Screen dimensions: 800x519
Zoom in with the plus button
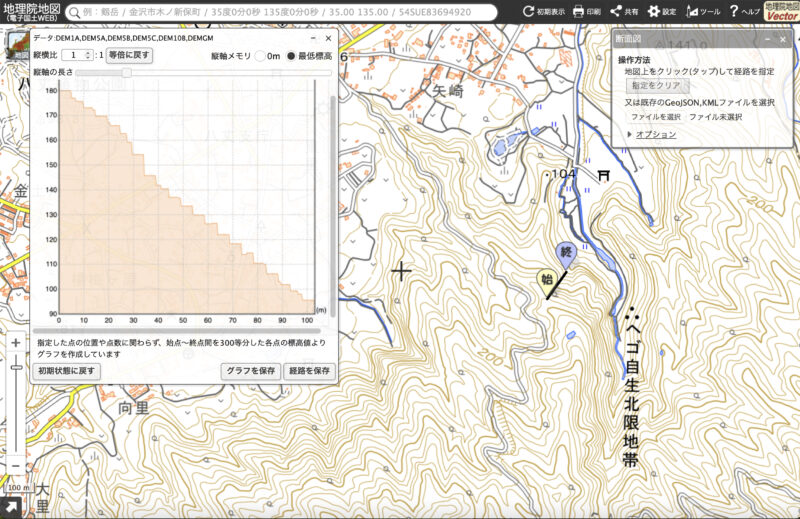click(x=16, y=343)
